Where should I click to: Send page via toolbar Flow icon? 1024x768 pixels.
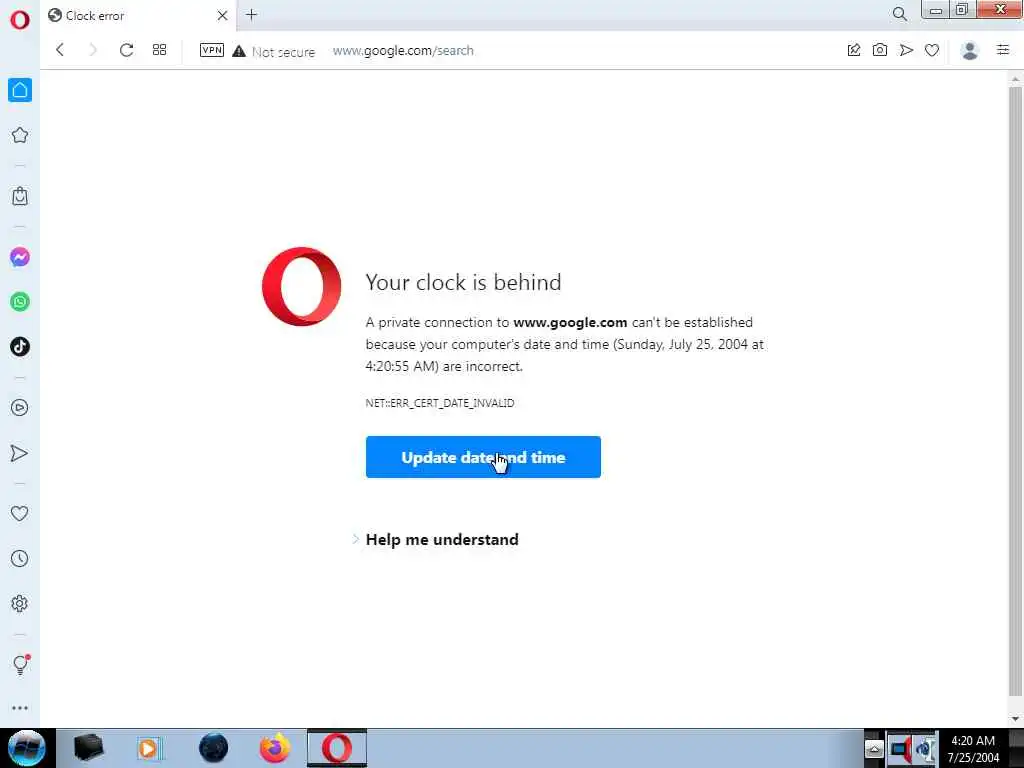[906, 50]
